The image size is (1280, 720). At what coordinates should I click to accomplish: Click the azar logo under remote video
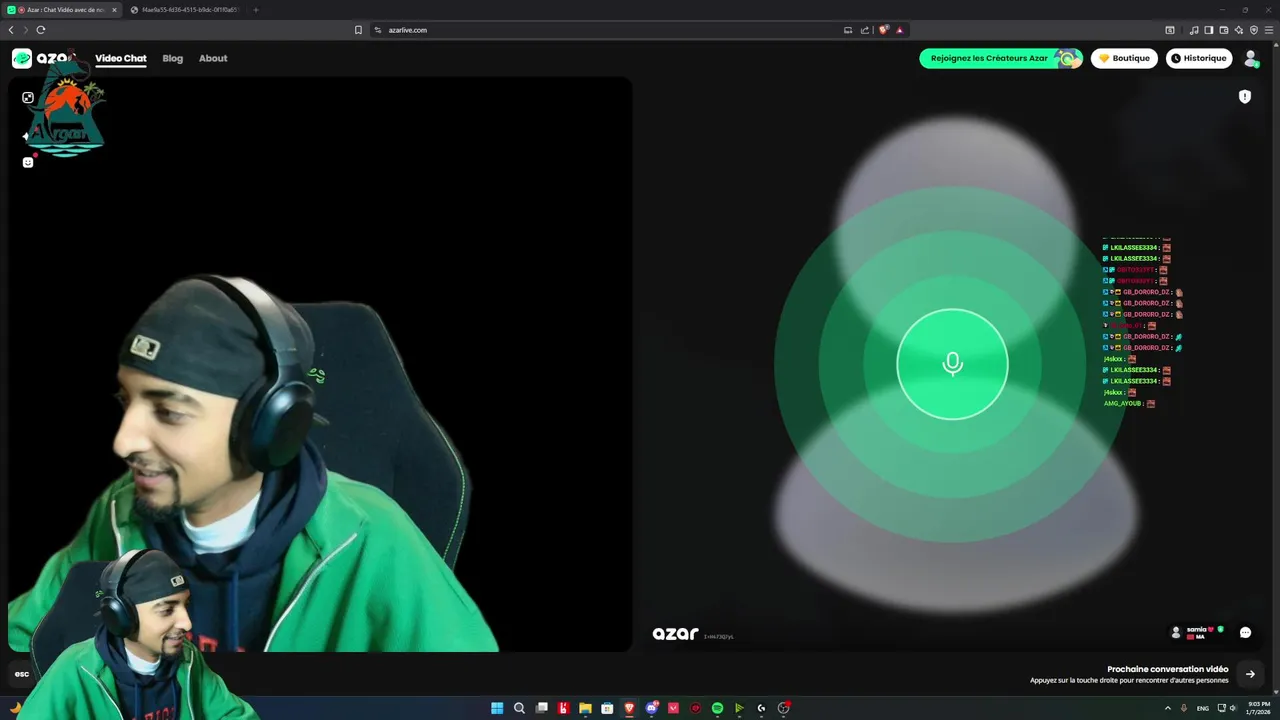click(675, 634)
